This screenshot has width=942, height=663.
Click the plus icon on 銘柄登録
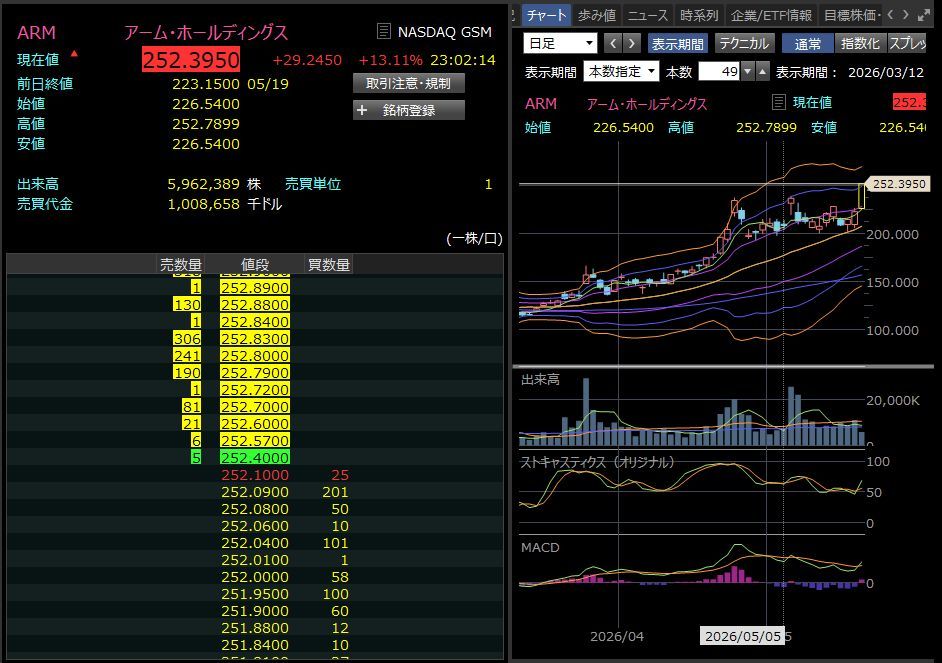pos(362,110)
